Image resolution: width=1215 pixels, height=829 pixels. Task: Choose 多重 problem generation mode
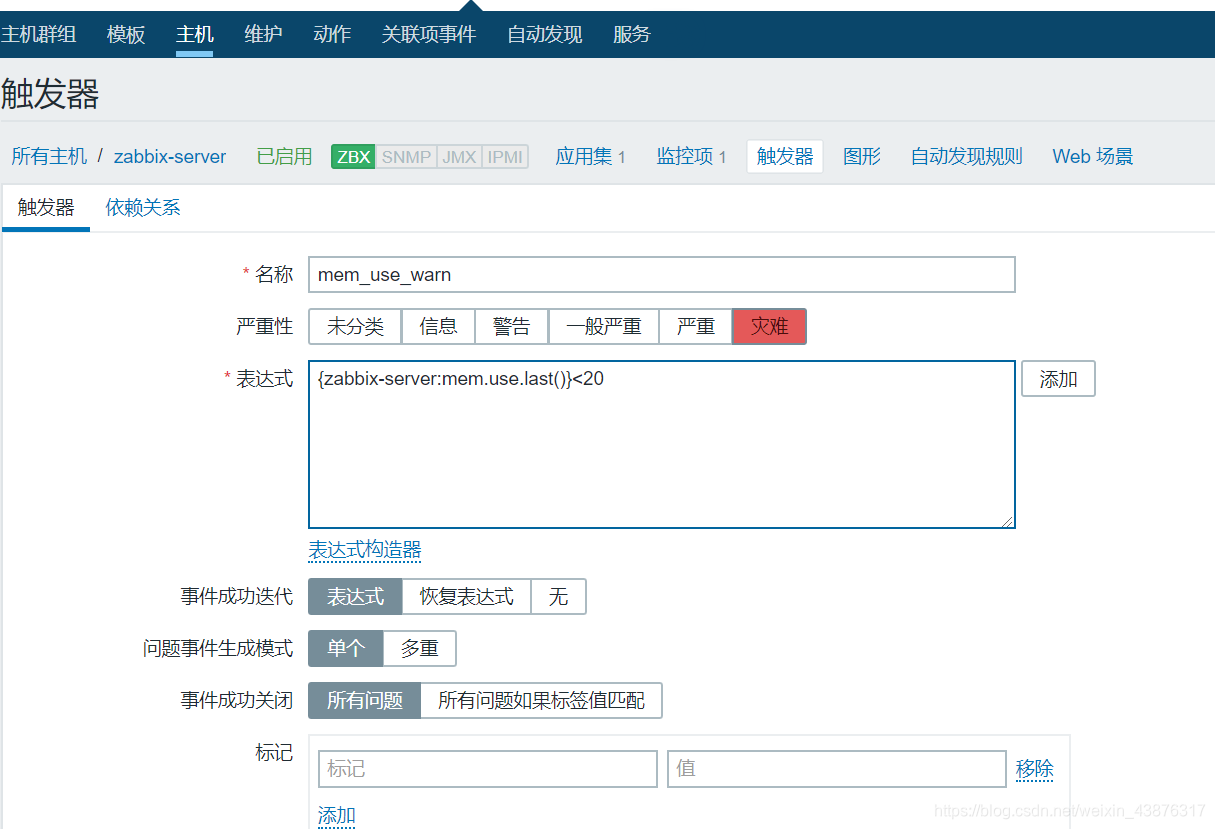click(420, 648)
